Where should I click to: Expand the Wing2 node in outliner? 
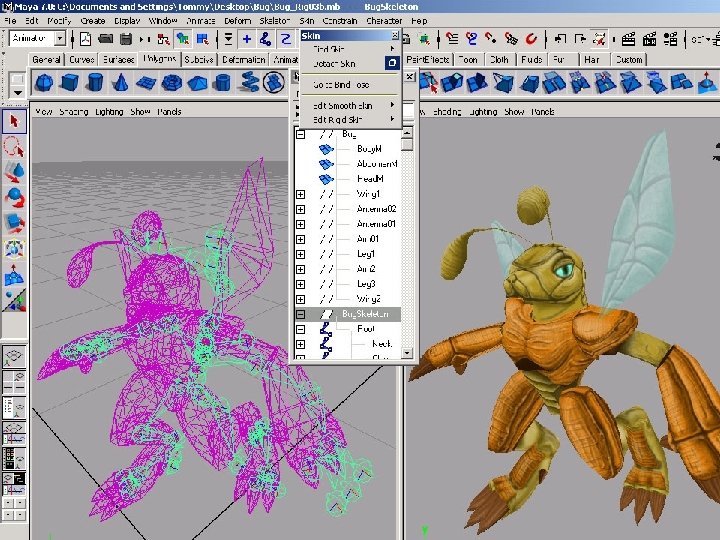(300, 299)
